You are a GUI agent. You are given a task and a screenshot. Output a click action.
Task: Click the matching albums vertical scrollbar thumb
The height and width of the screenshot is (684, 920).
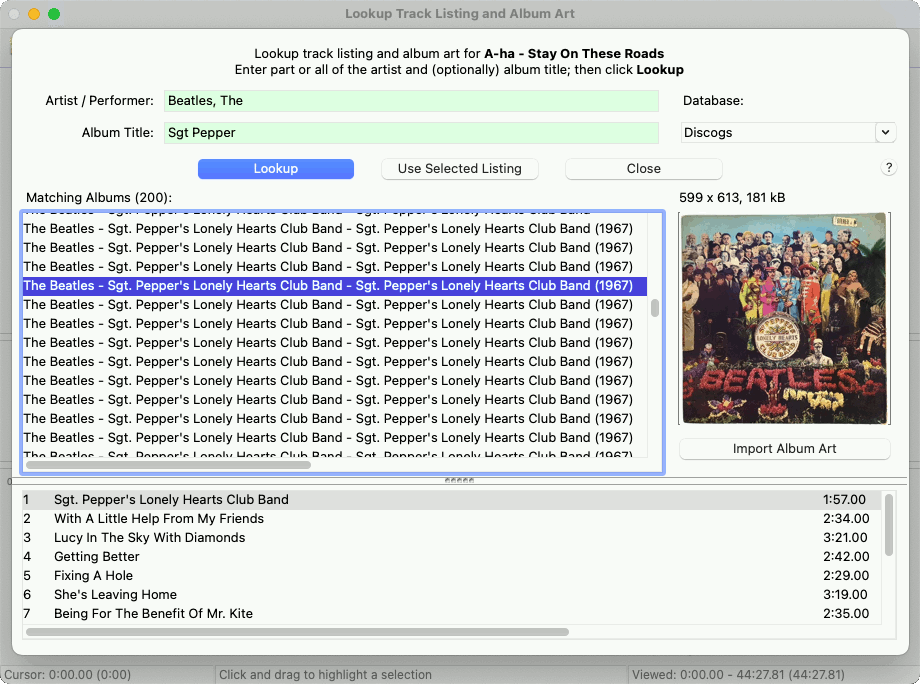point(655,308)
